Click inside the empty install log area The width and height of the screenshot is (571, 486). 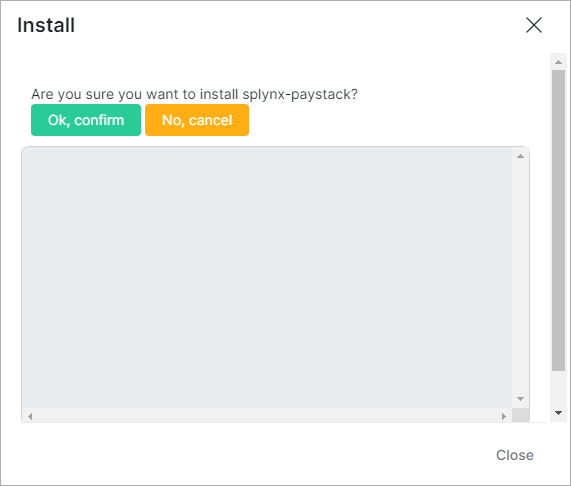click(267, 277)
